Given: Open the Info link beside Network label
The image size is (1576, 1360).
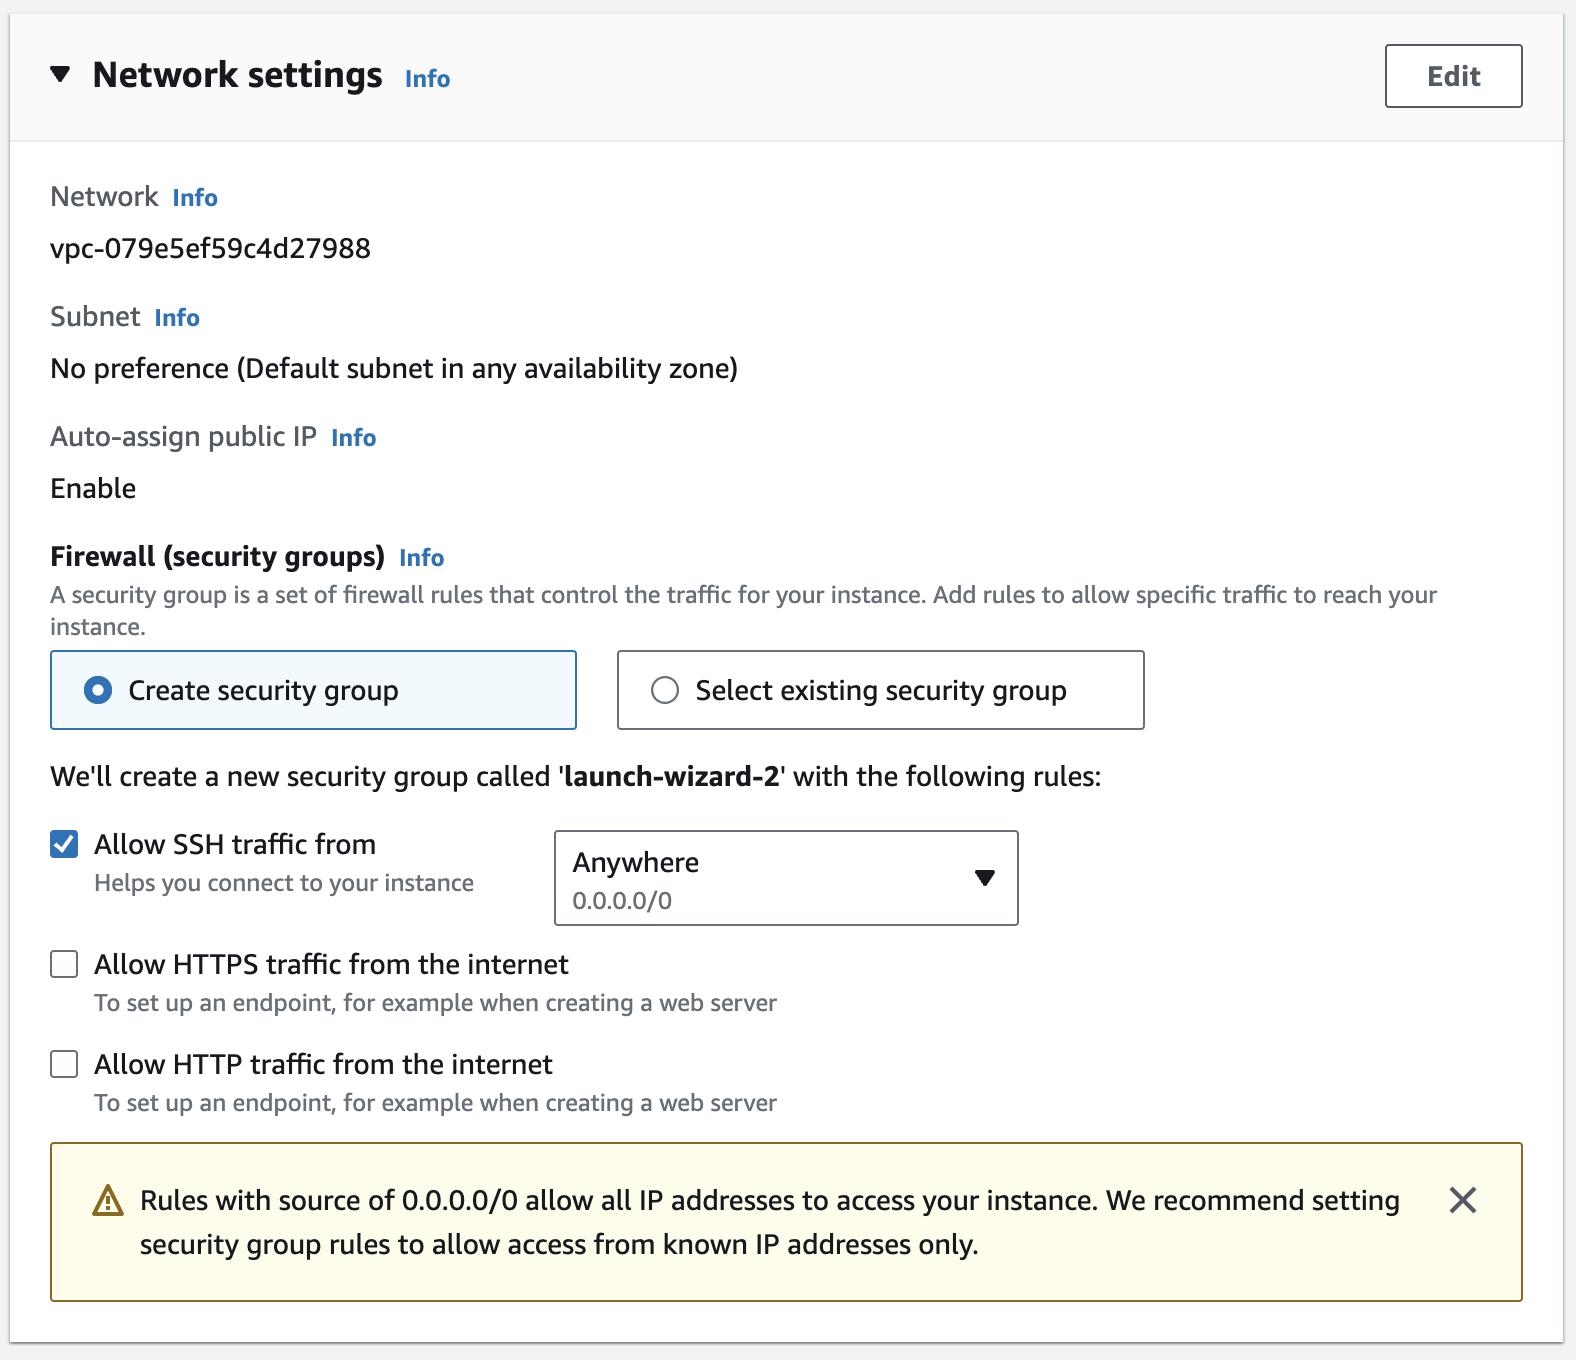Looking at the screenshot, I should [x=195, y=198].
